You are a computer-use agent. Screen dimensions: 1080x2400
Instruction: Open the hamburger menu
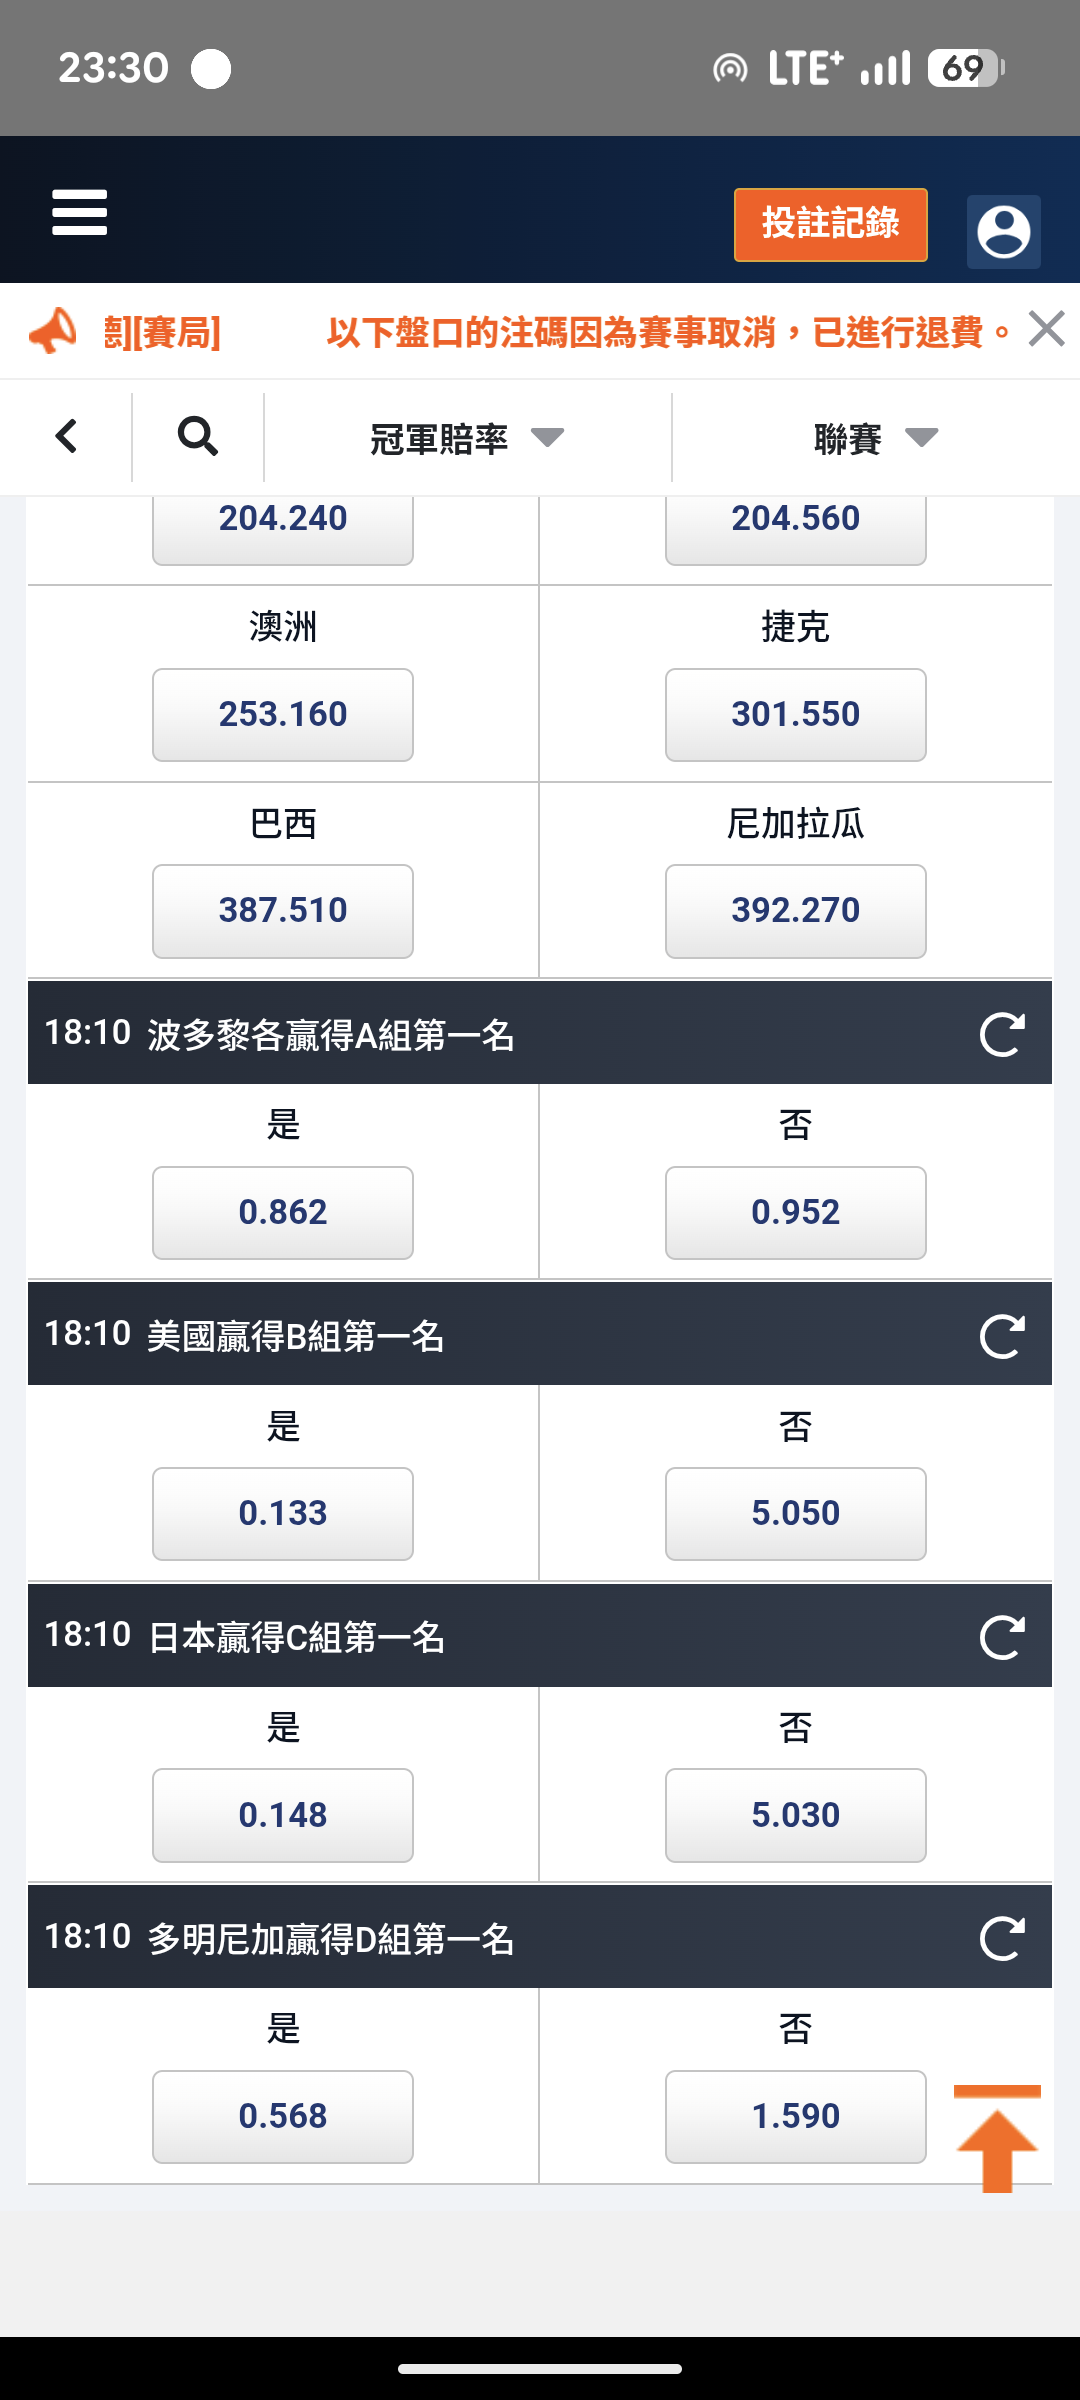click(x=80, y=212)
